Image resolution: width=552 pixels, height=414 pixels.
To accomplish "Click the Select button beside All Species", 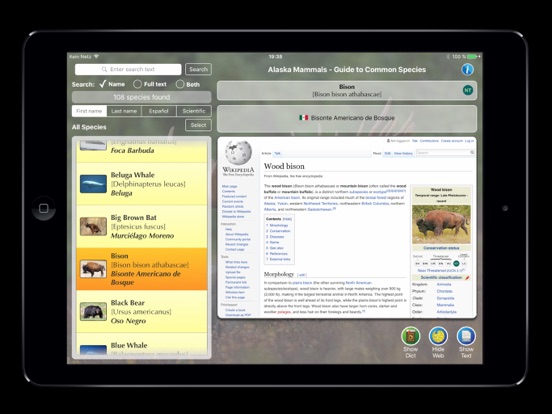I will click(199, 125).
